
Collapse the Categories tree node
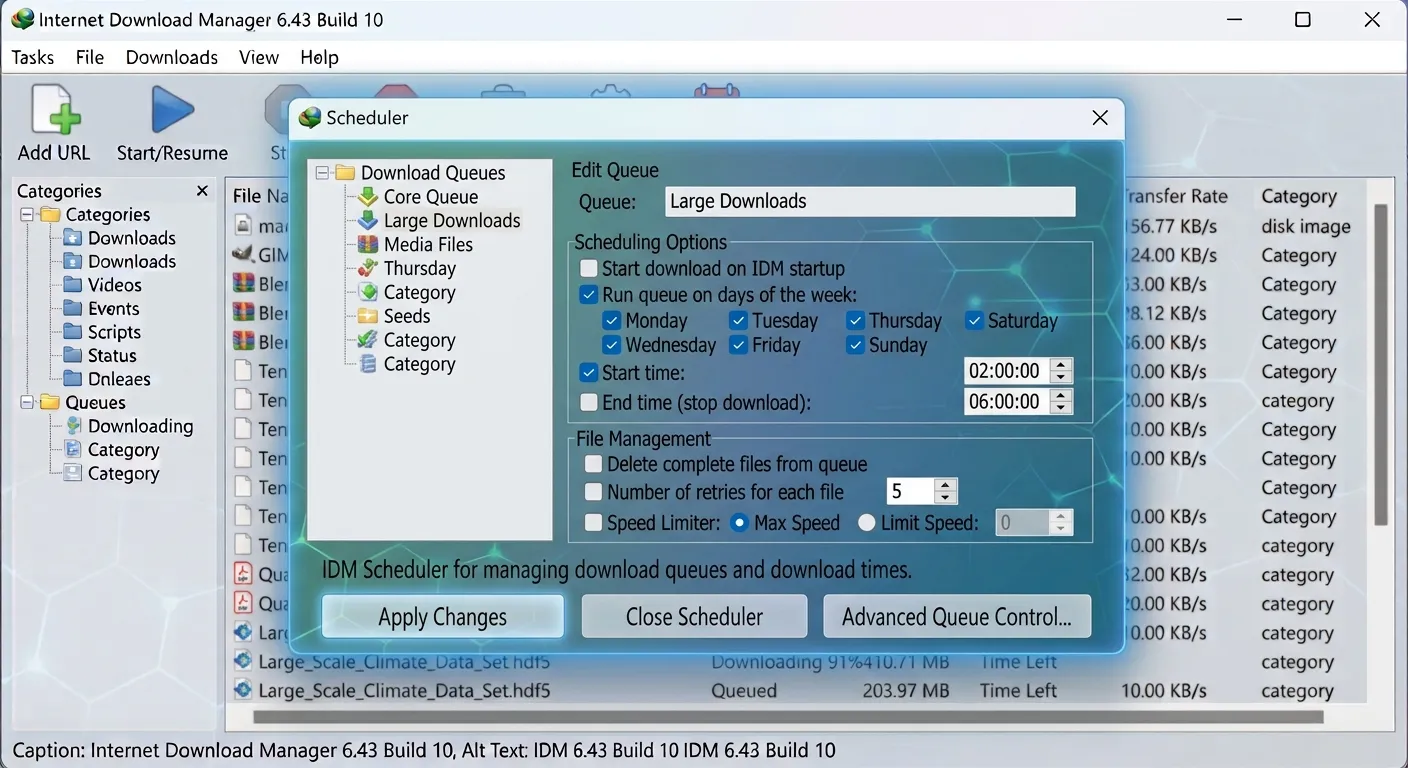27,215
